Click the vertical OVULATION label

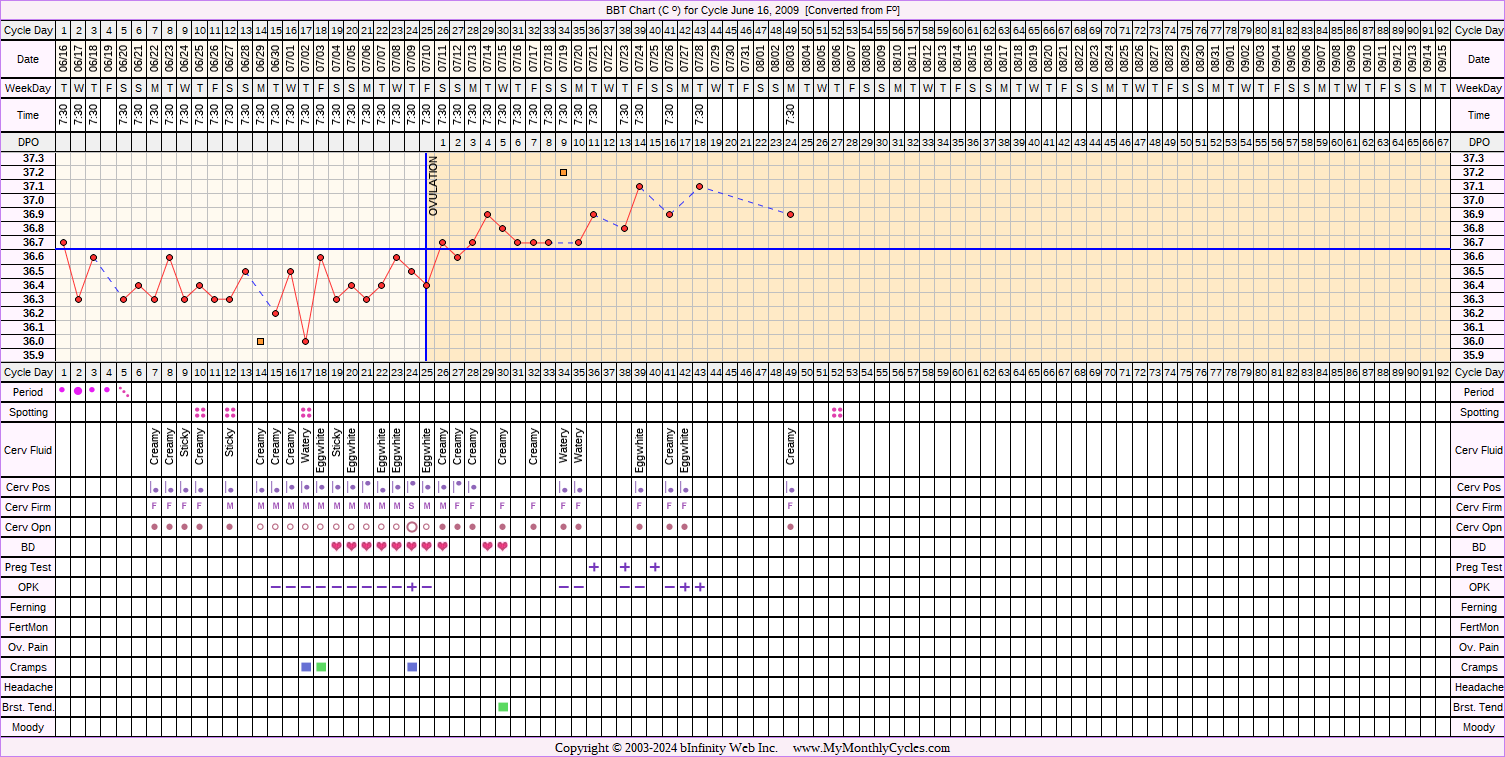pos(434,187)
